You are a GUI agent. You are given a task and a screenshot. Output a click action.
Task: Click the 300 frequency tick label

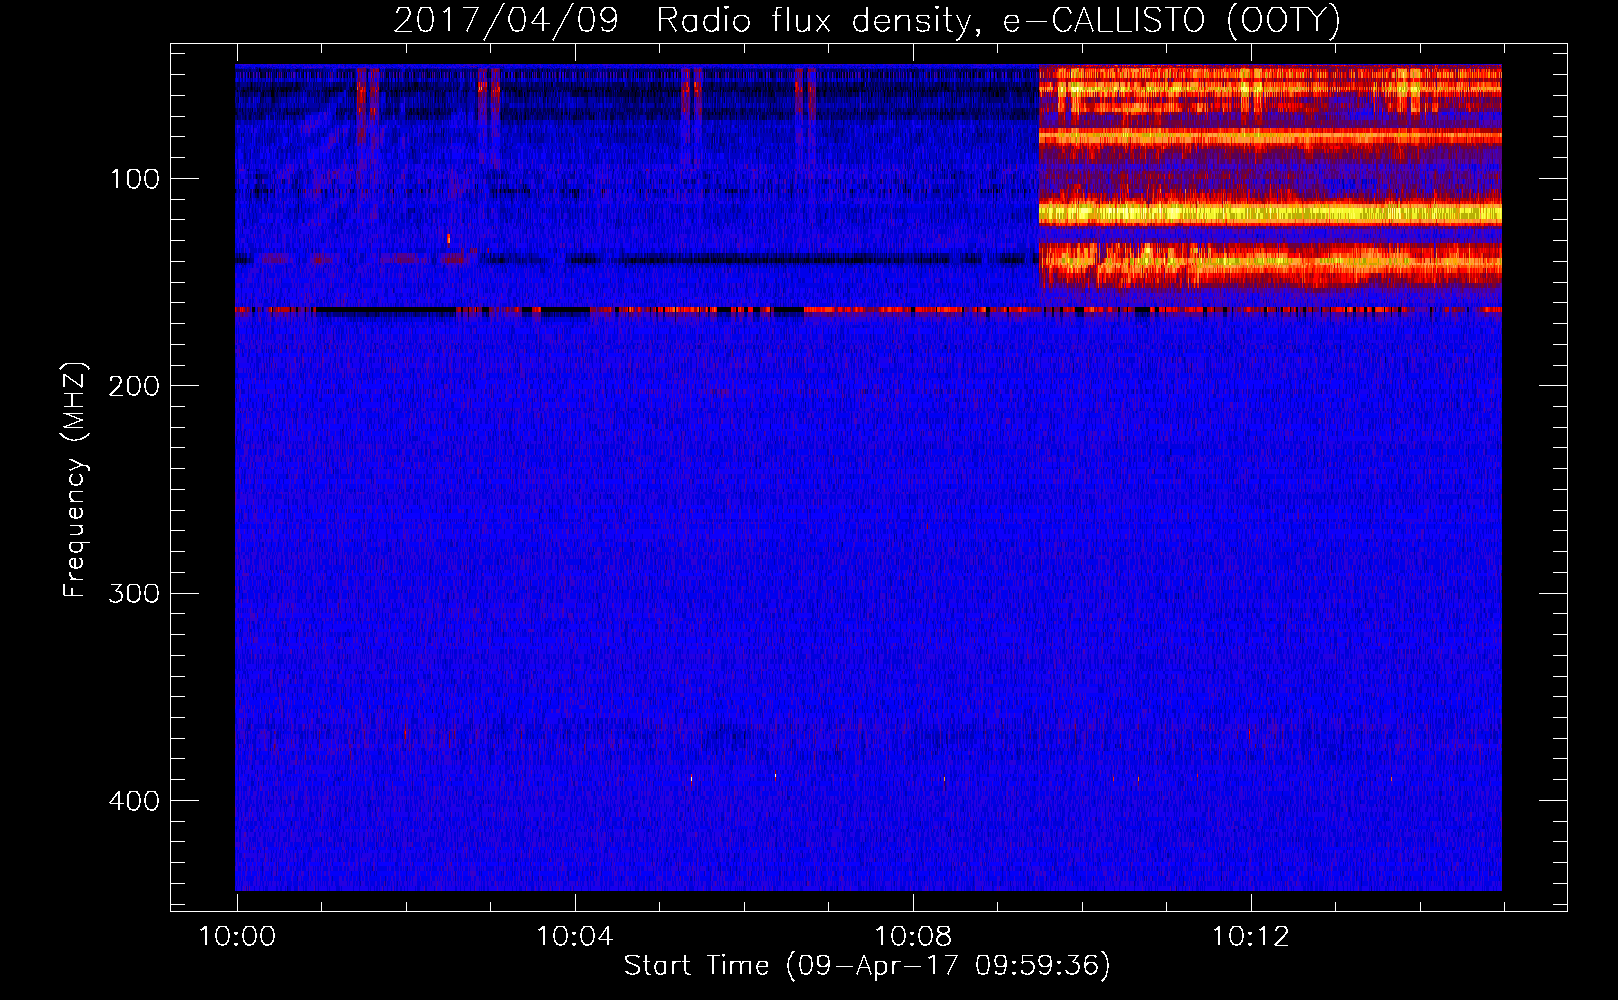(x=134, y=593)
